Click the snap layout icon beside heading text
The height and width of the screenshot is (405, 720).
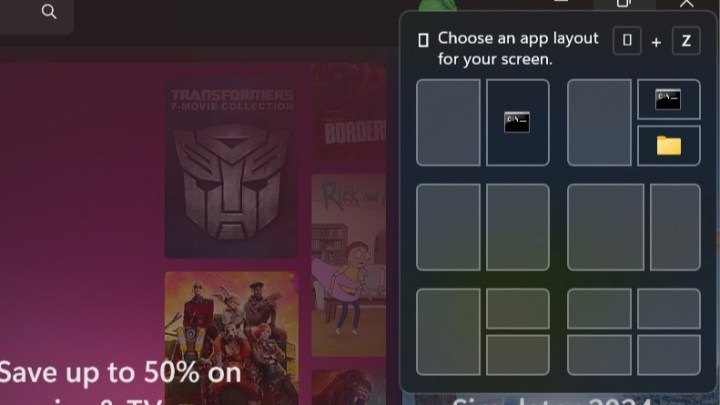click(423, 40)
